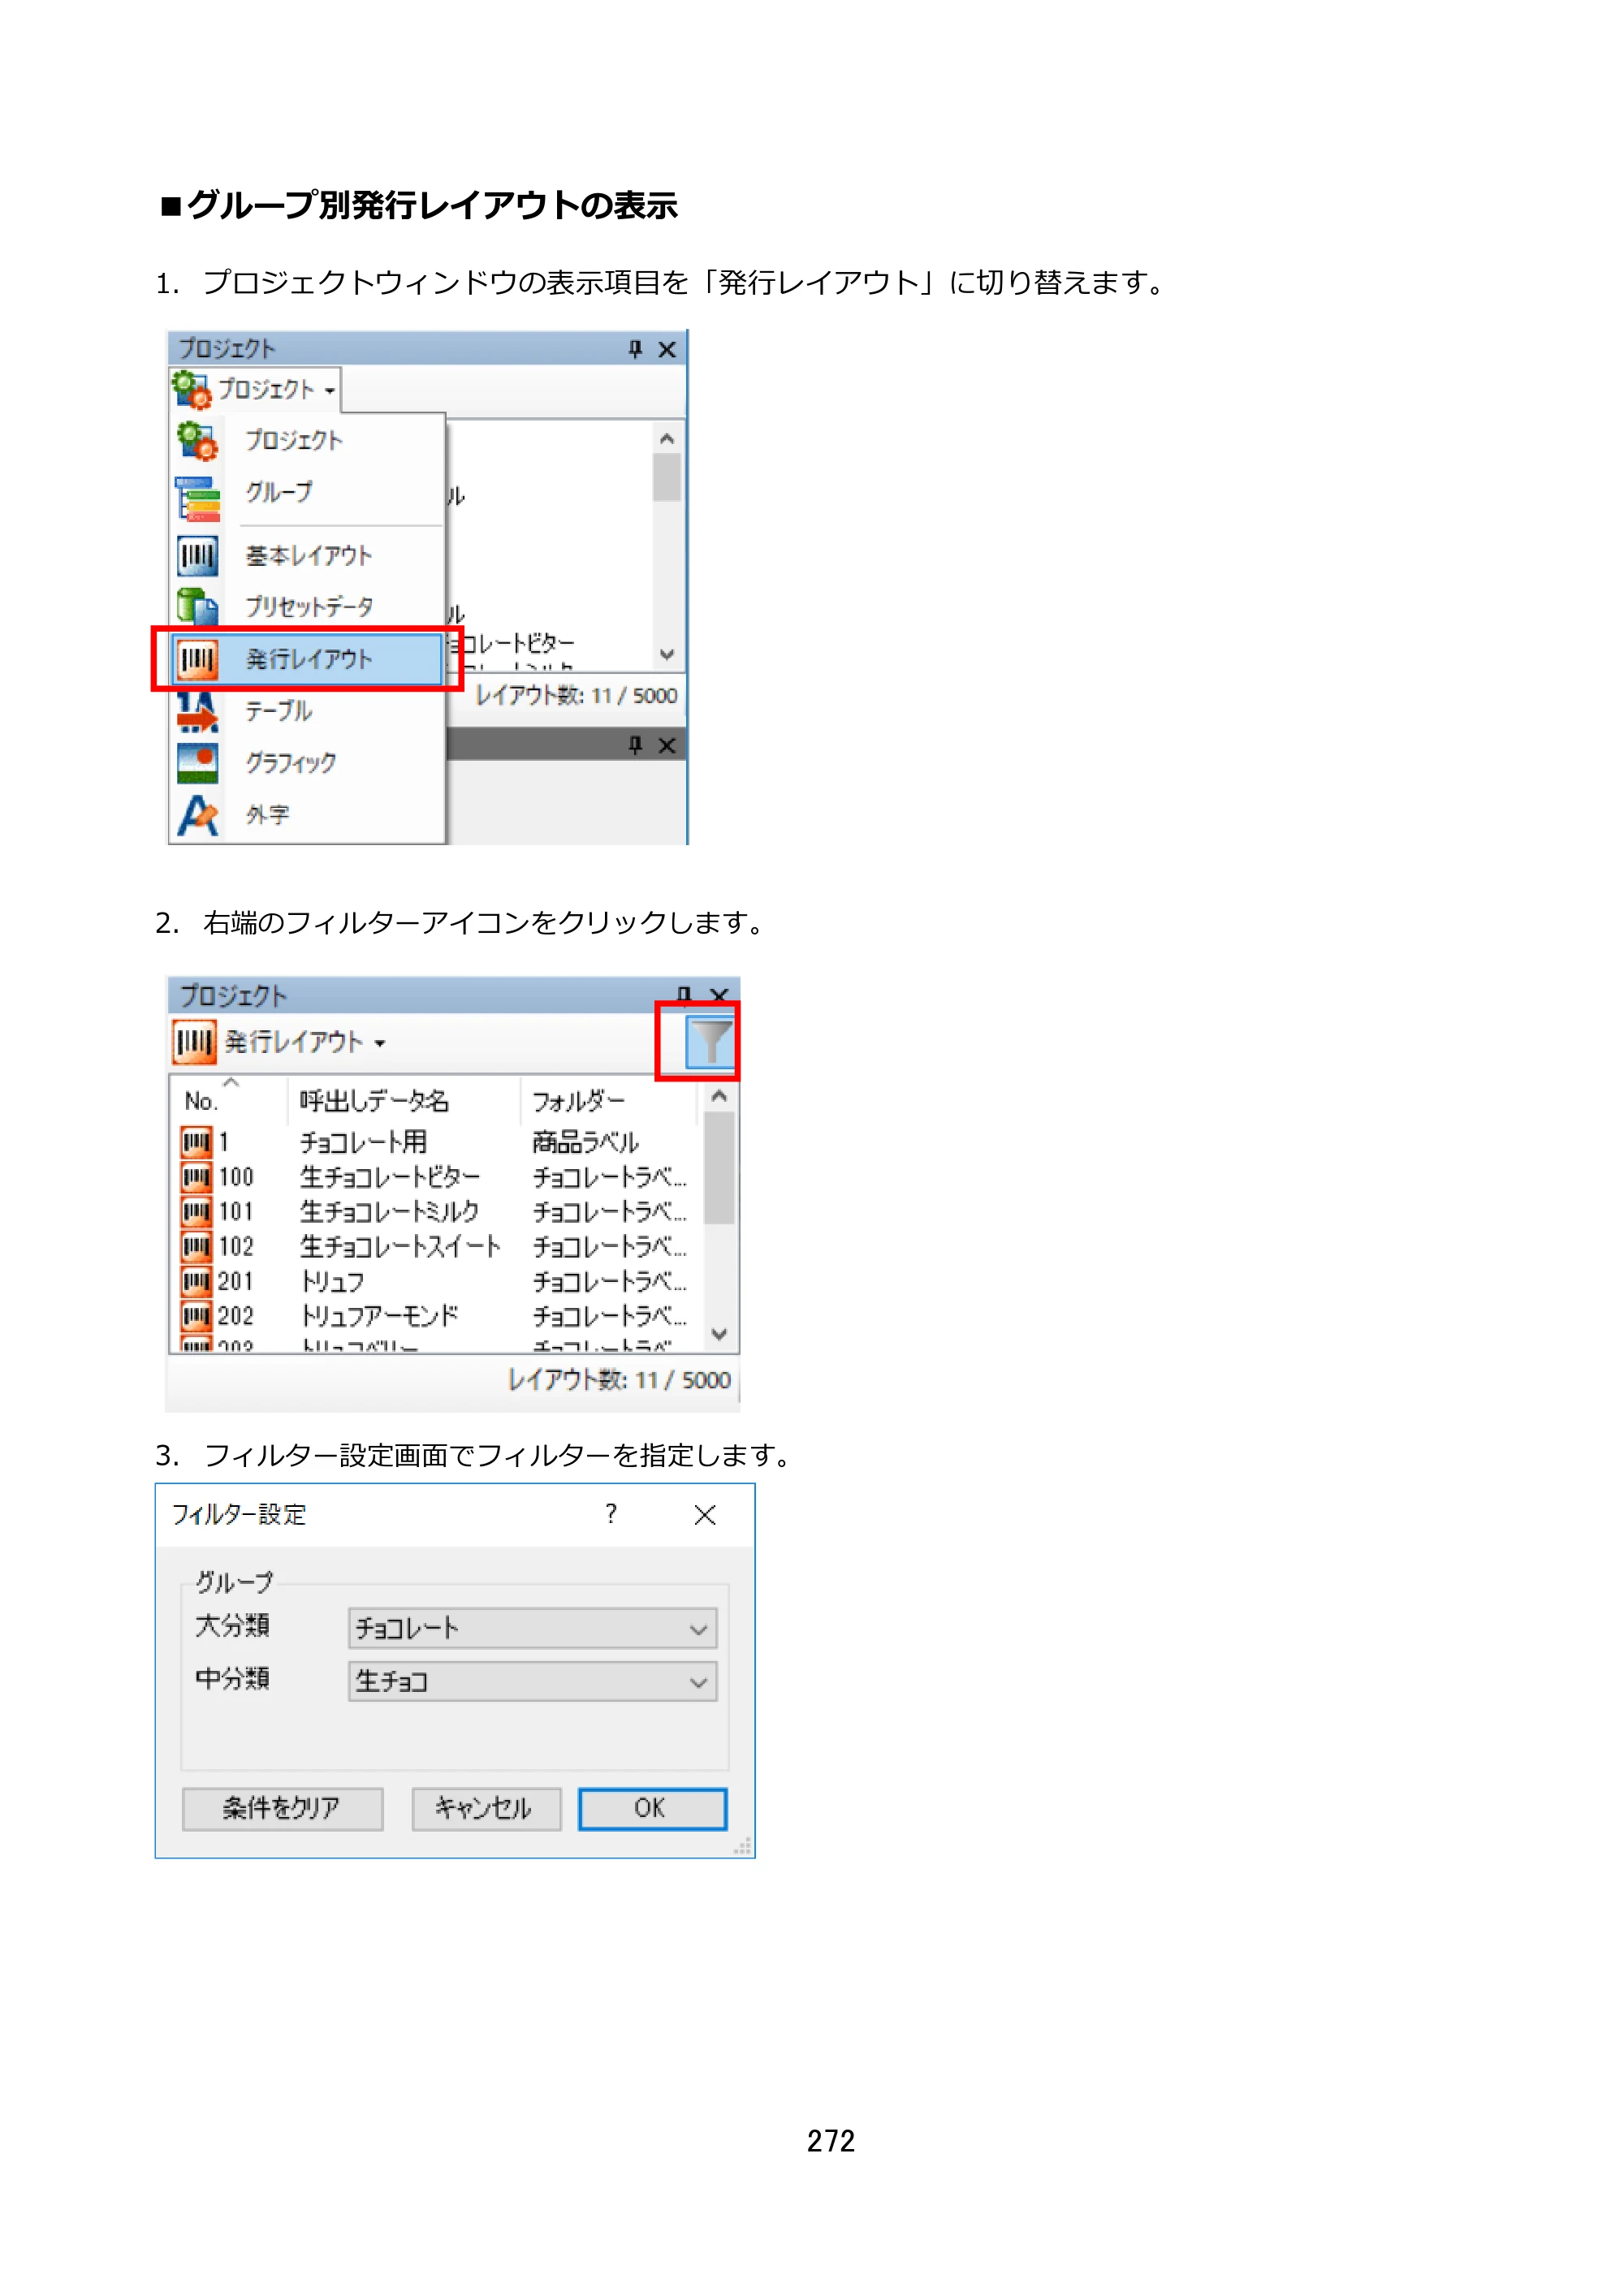
Task: Click barcode icon of row 201
Action: pos(196,1281)
